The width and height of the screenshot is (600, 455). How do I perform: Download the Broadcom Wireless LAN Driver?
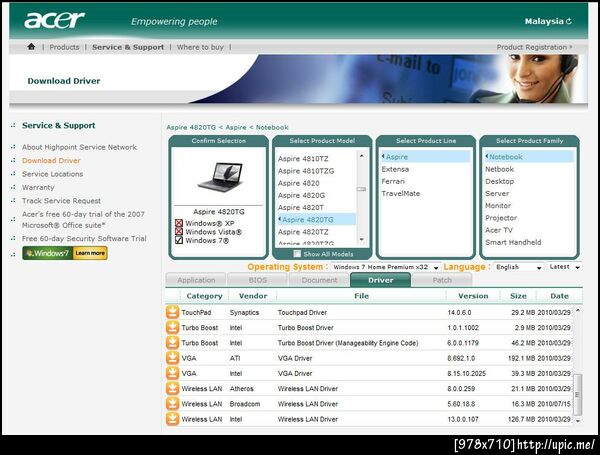click(x=173, y=404)
